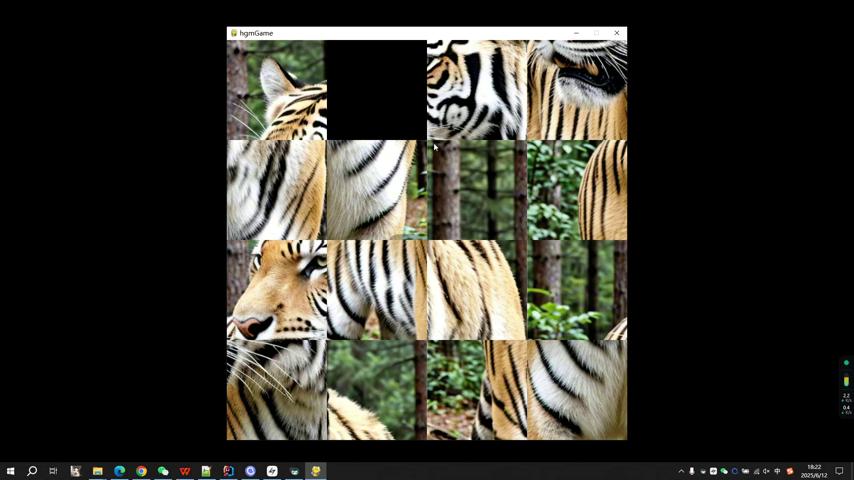
Task: Click the tiger face puzzle tile
Action: click(277, 290)
